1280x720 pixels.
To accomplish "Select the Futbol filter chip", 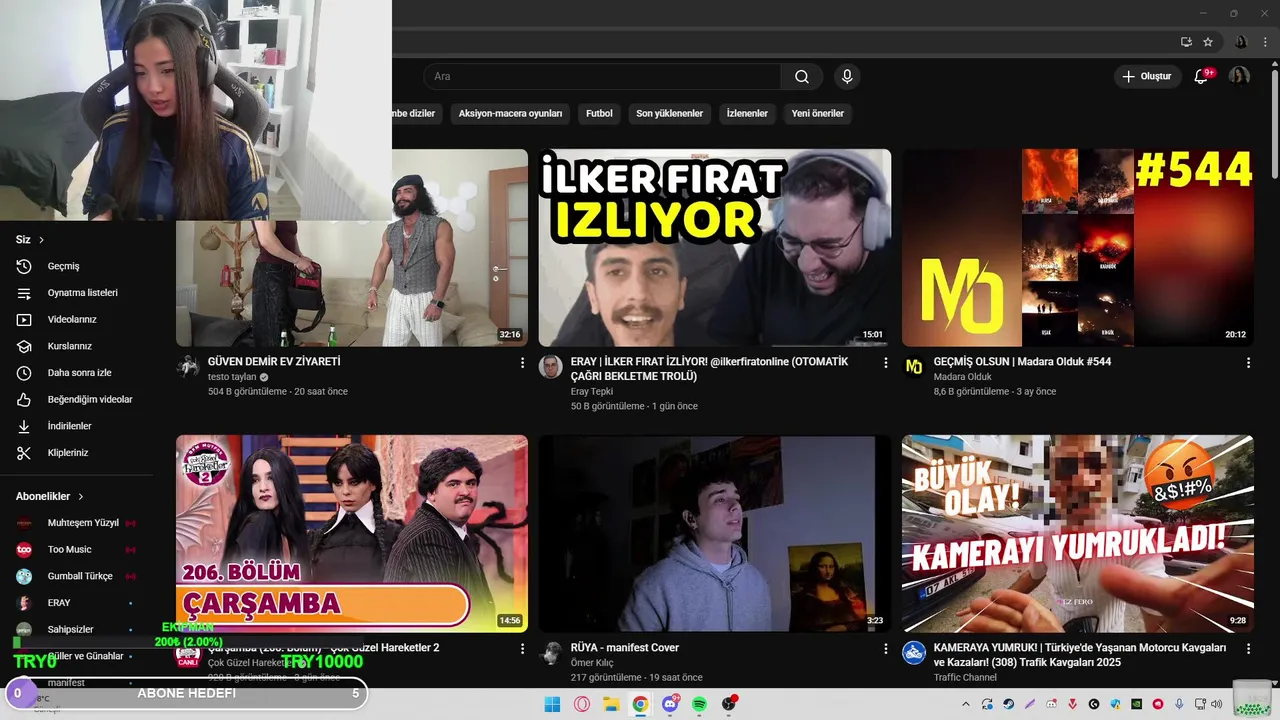I will click(599, 114).
